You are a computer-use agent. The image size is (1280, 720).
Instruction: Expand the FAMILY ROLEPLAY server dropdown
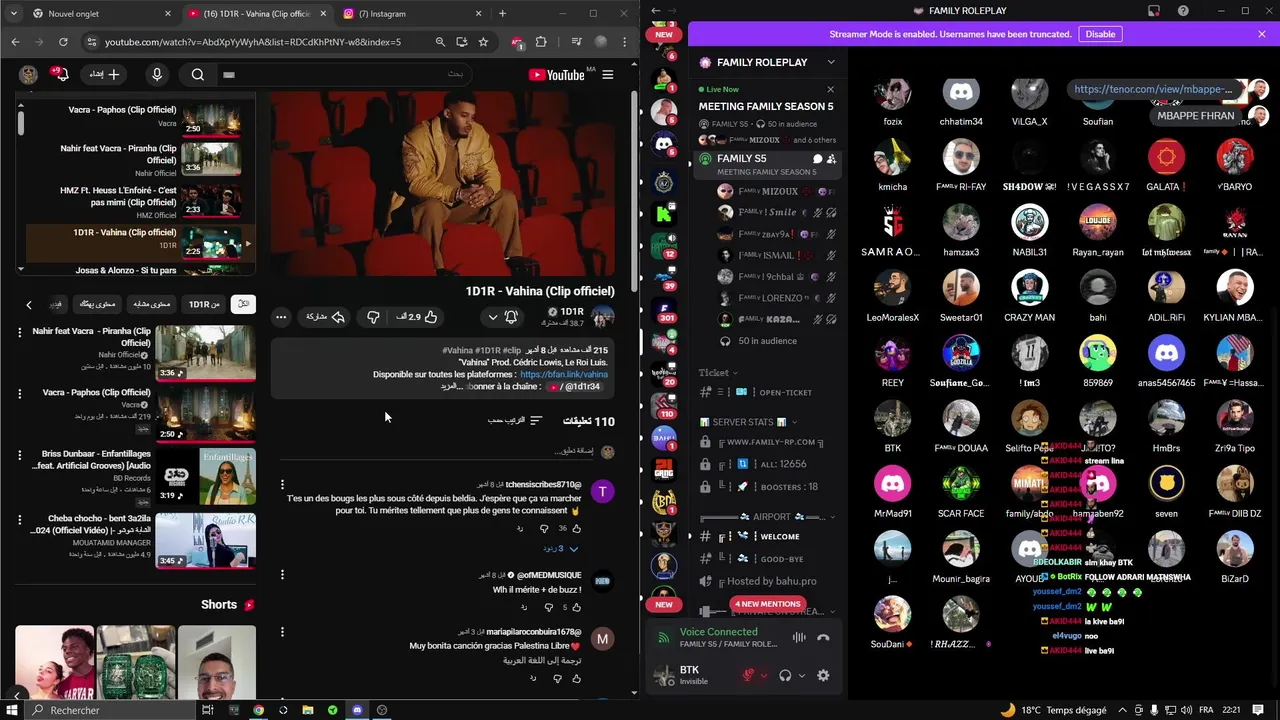[831, 62]
